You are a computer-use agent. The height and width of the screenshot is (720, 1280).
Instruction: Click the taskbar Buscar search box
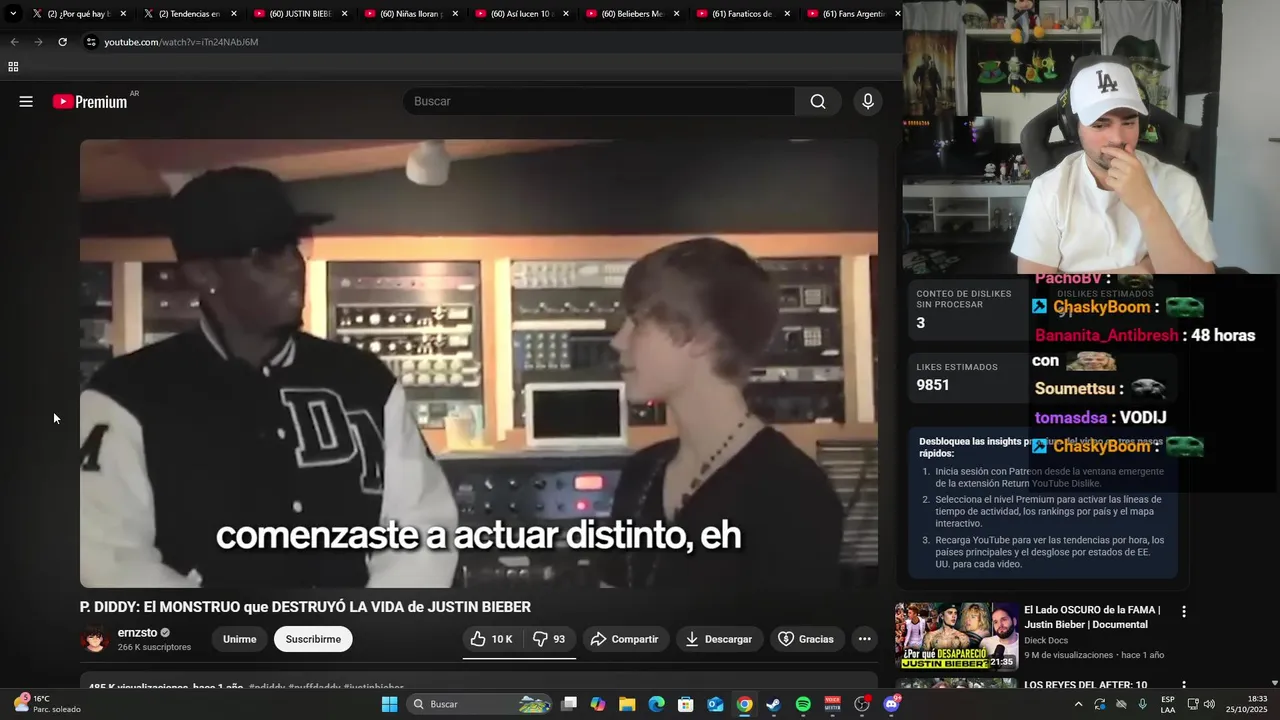480,704
